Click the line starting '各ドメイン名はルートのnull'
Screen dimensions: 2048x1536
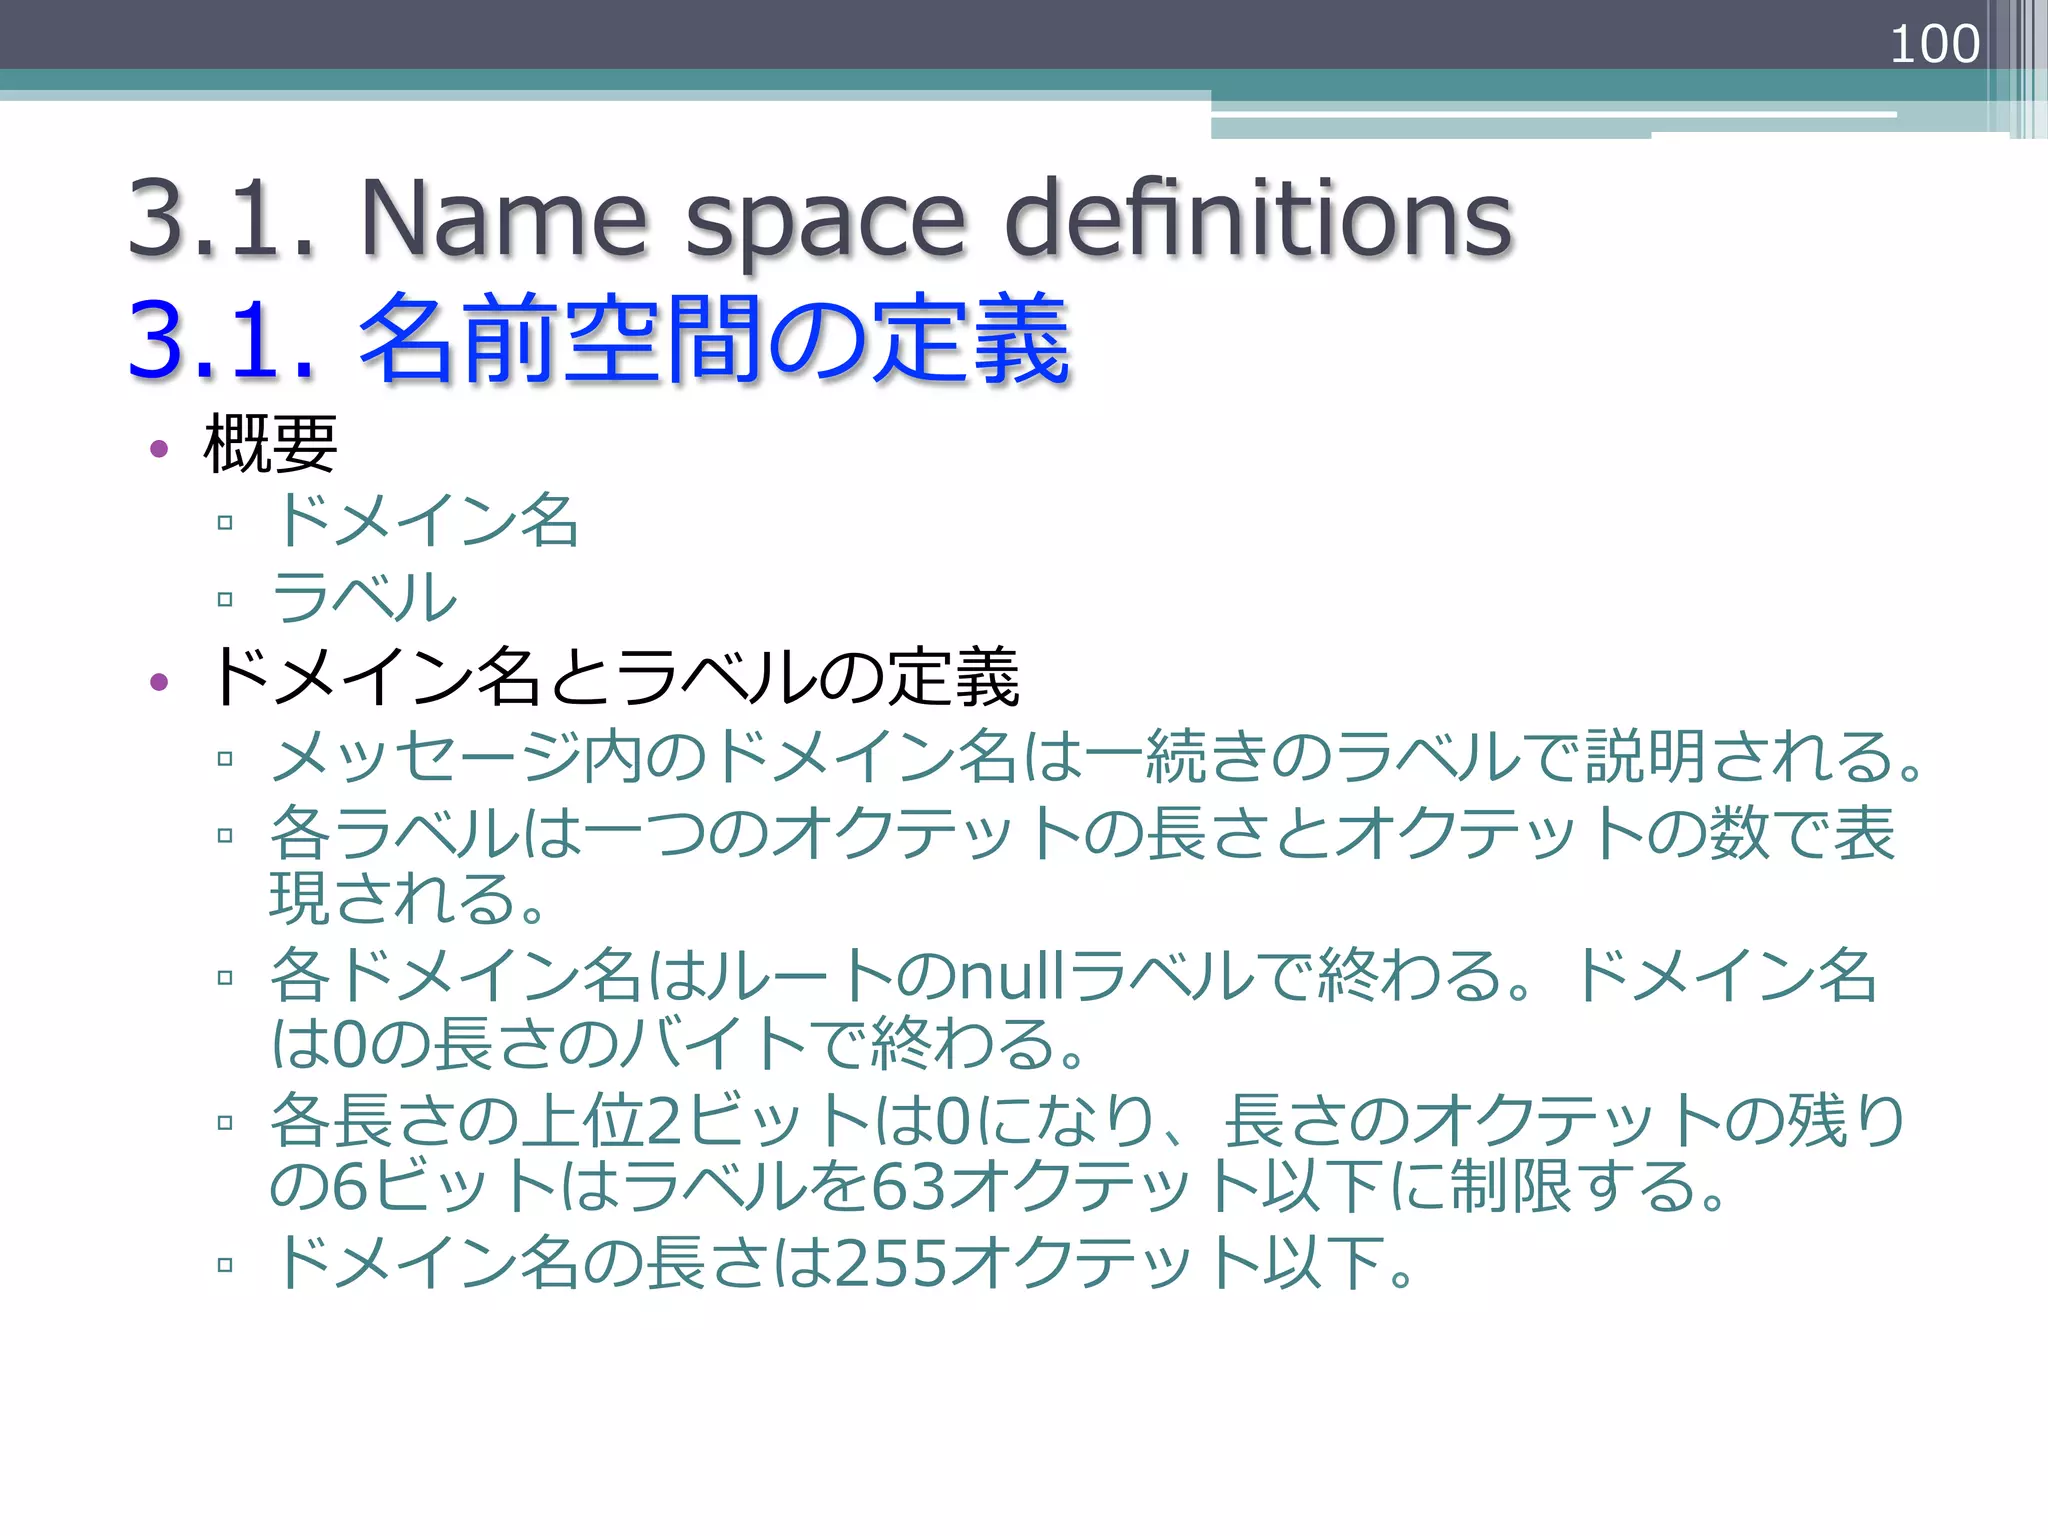pos(1074,976)
